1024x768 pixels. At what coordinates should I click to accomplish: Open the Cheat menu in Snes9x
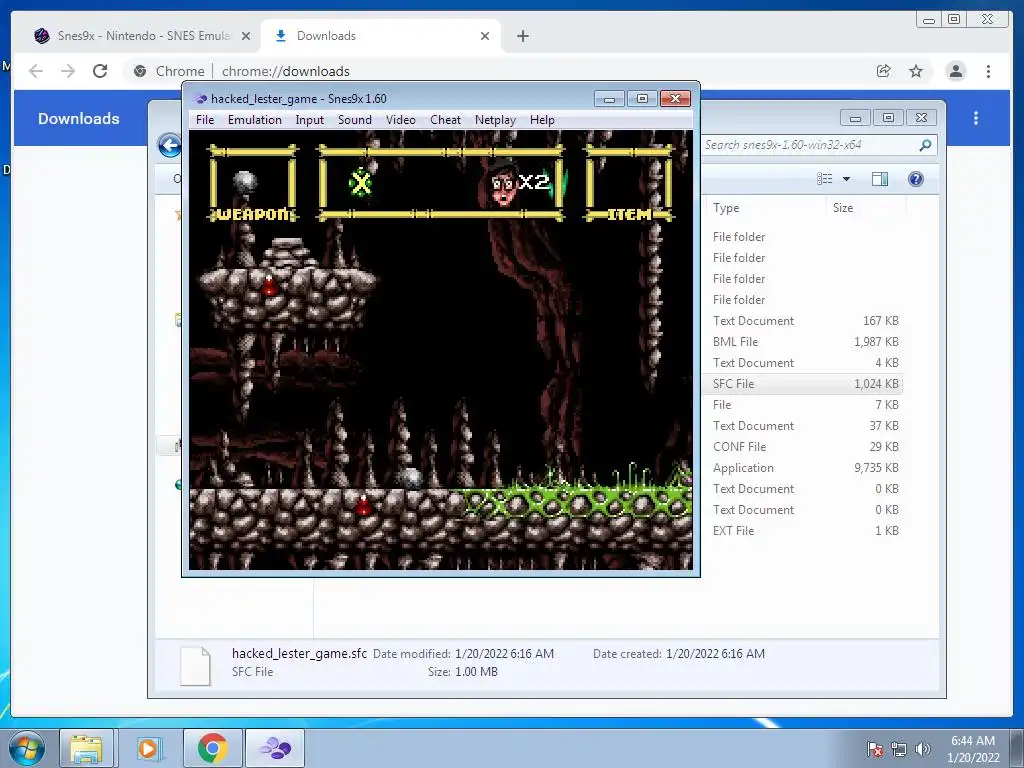(x=445, y=120)
